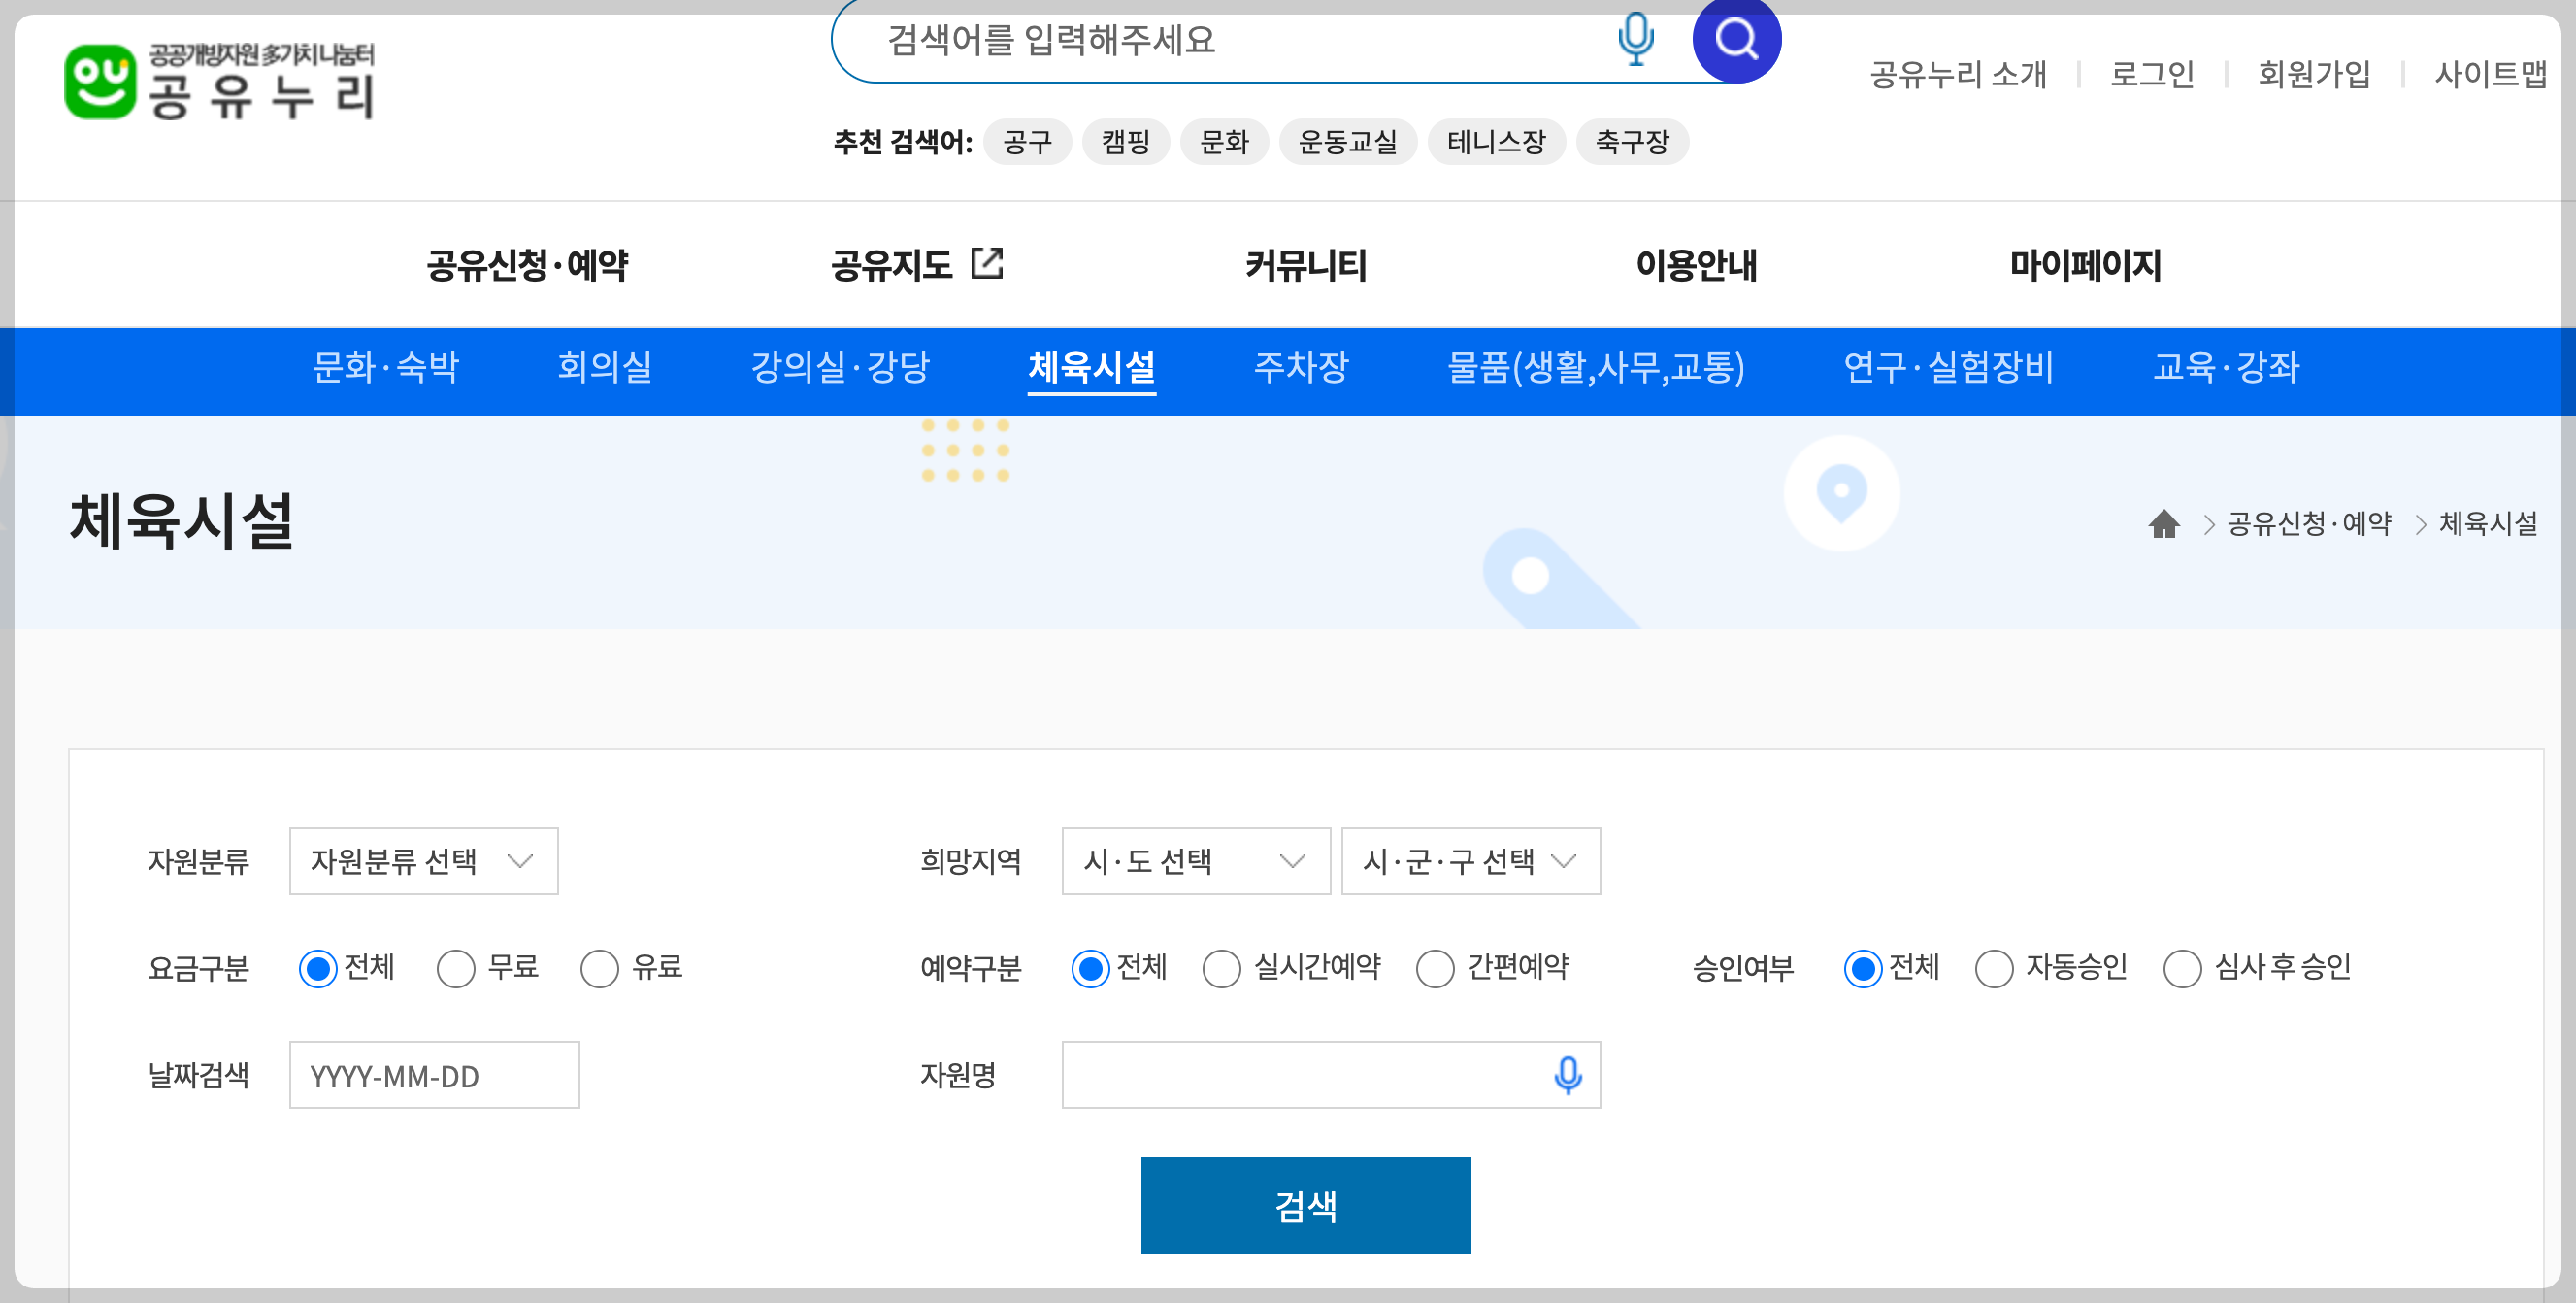The height and width of the screenshot is (1303, 2576).
Task: Choose 자동승인 approval radio option
Action: pos(1993,968)
